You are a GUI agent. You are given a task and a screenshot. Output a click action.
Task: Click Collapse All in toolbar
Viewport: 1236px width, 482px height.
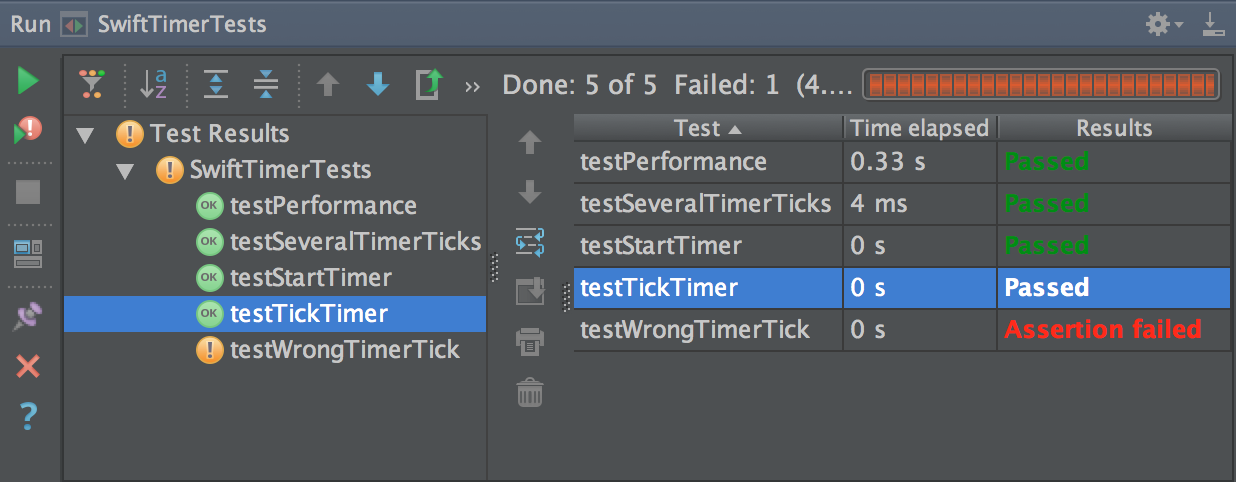266,86
